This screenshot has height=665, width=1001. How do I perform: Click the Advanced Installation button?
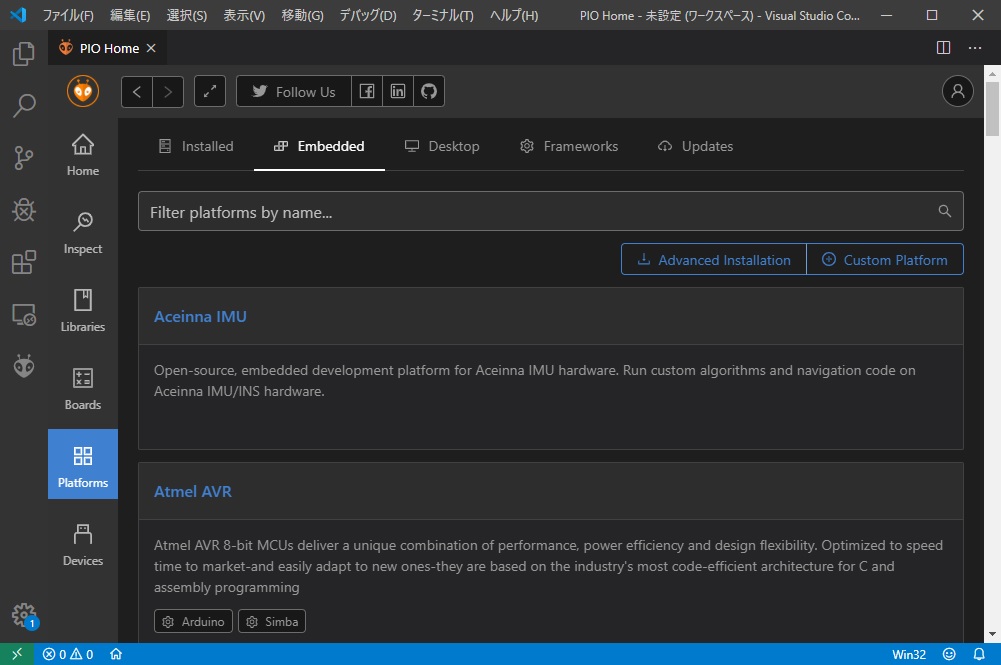pyautogui.click(x=714, y=259)
